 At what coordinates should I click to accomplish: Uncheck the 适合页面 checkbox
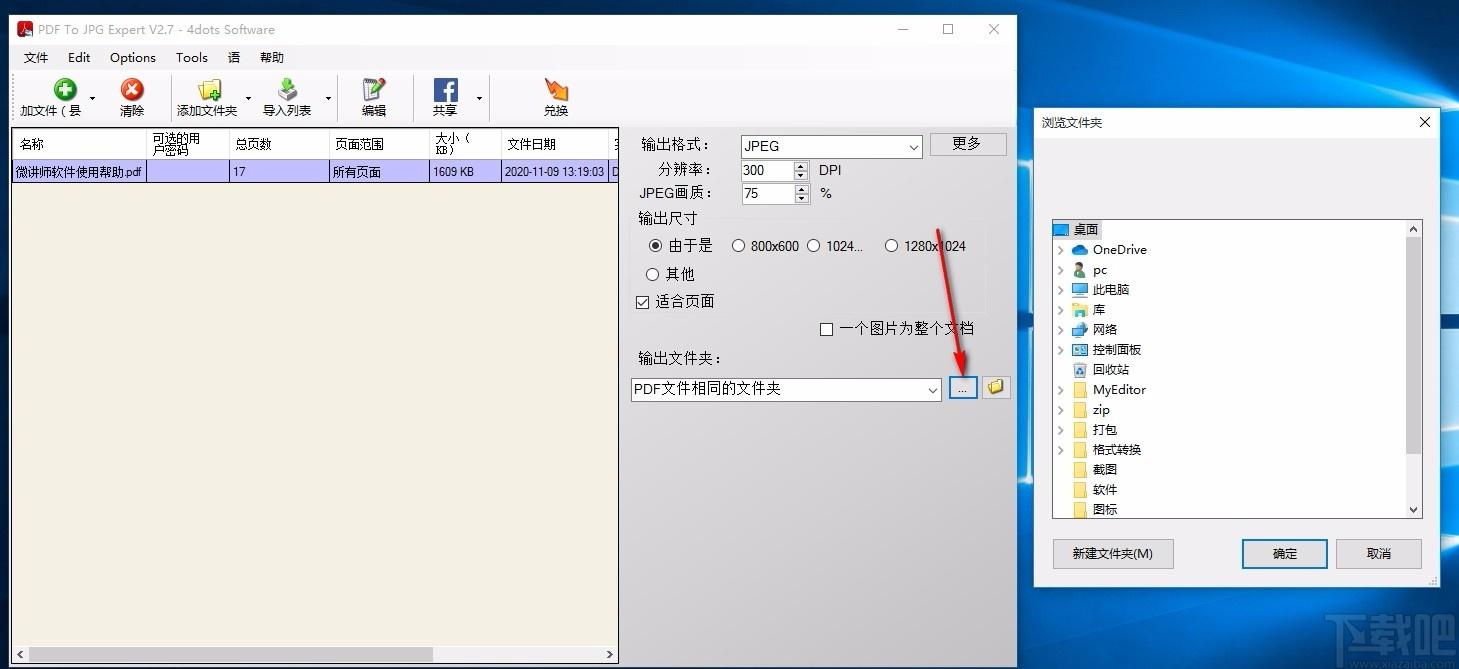click(x=643, y=302)
